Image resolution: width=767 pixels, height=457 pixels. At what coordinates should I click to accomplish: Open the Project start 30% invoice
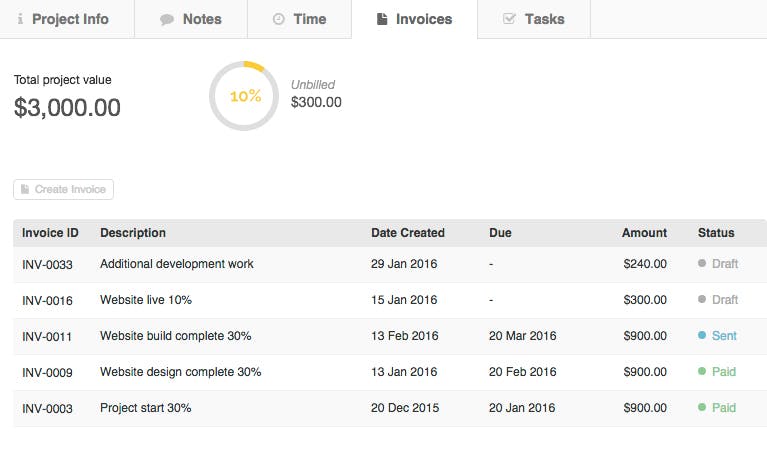click(145, 408)
